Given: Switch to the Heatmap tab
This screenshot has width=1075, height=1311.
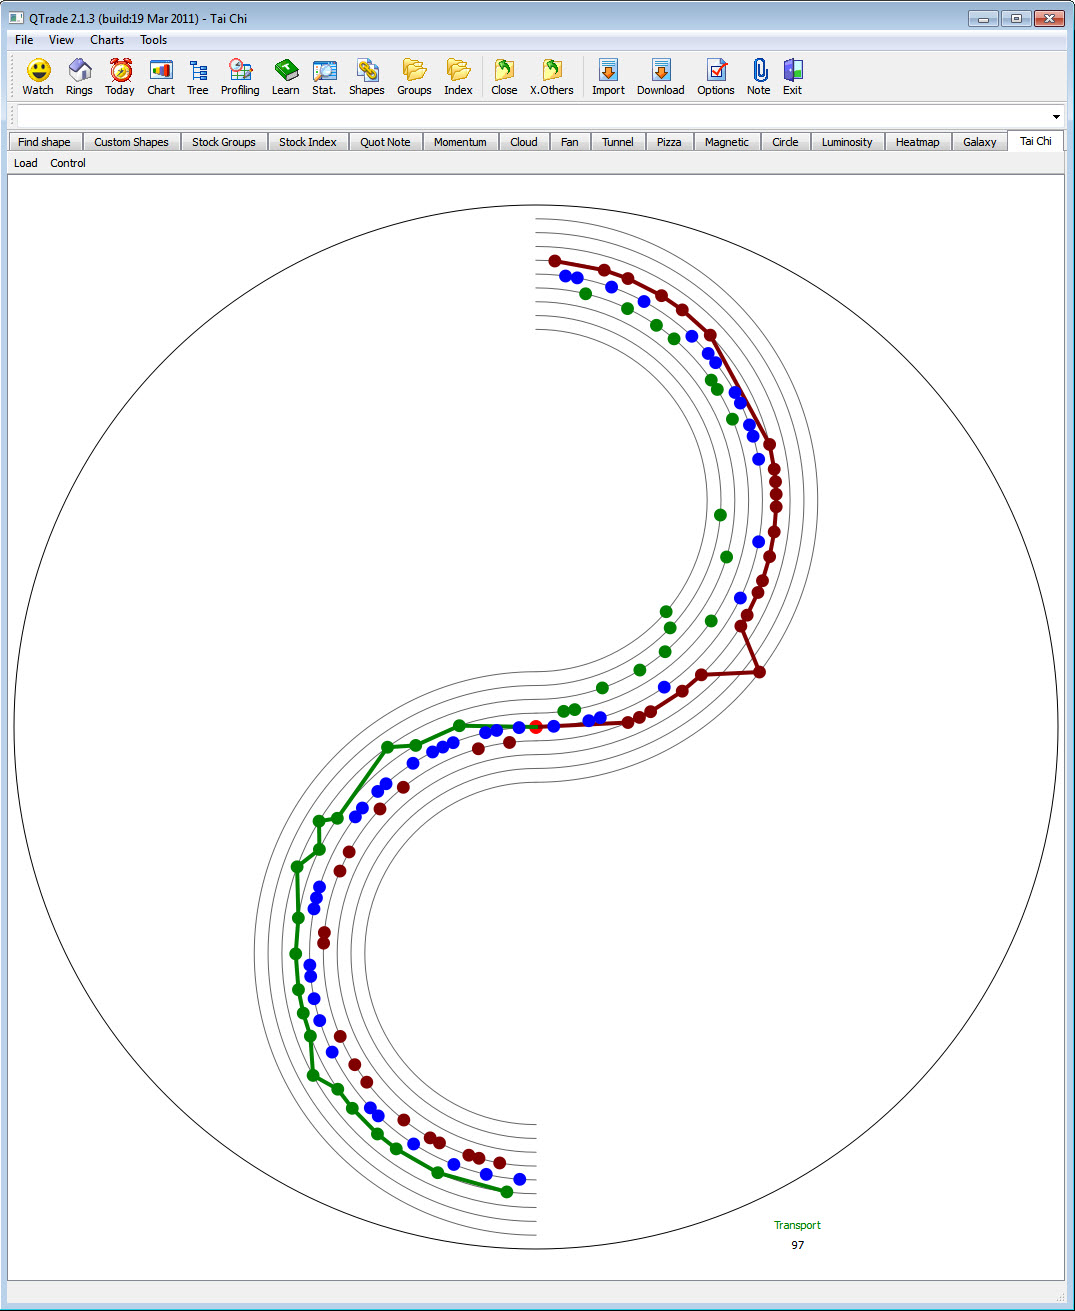Looking at the screenshot, I should coord(917,141).
